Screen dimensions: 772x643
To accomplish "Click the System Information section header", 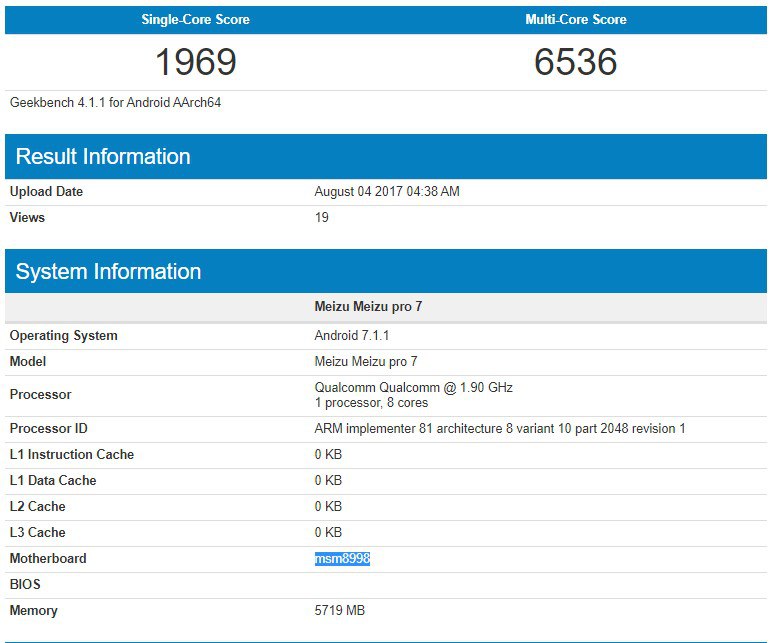I will click(x=386, y=271).
